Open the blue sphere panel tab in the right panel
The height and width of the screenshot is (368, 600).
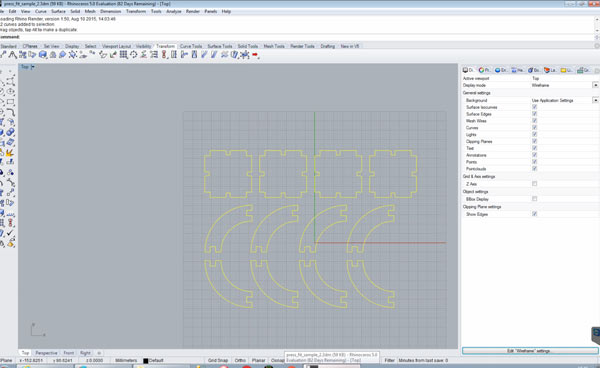(x=501, y=70)
